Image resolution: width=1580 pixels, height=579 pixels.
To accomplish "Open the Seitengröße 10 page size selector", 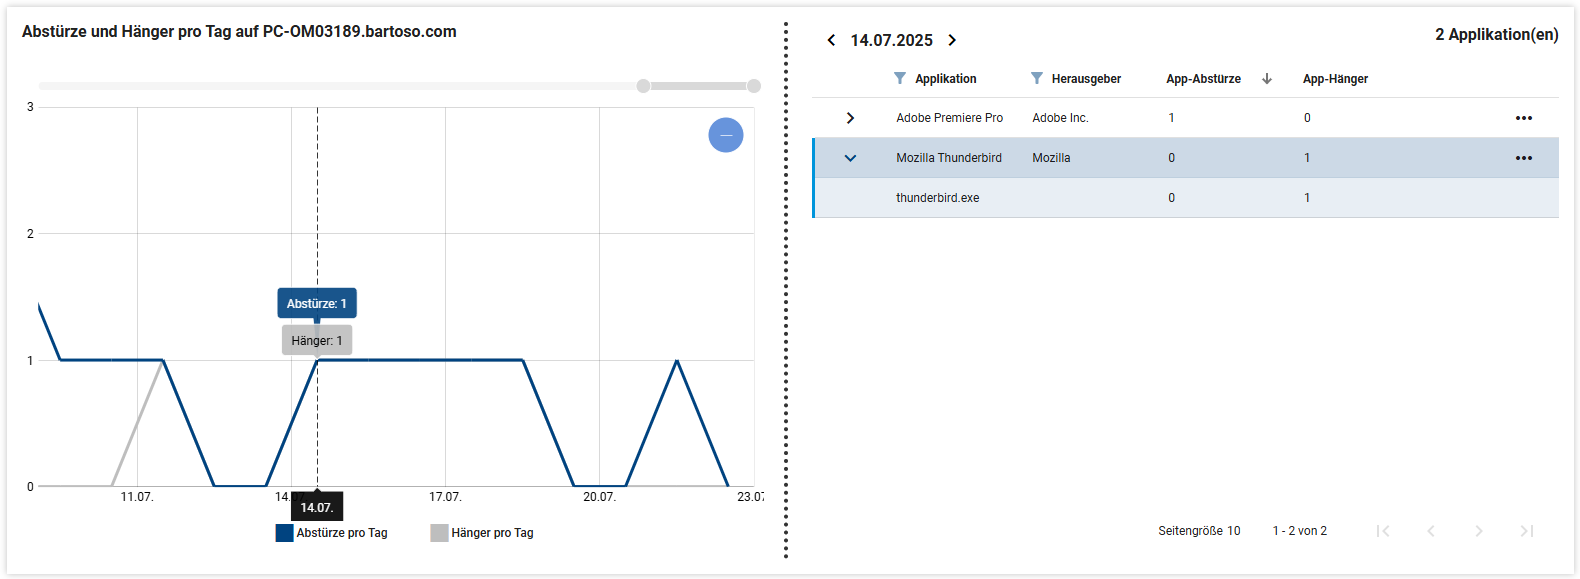I will tap(1199, 531).
